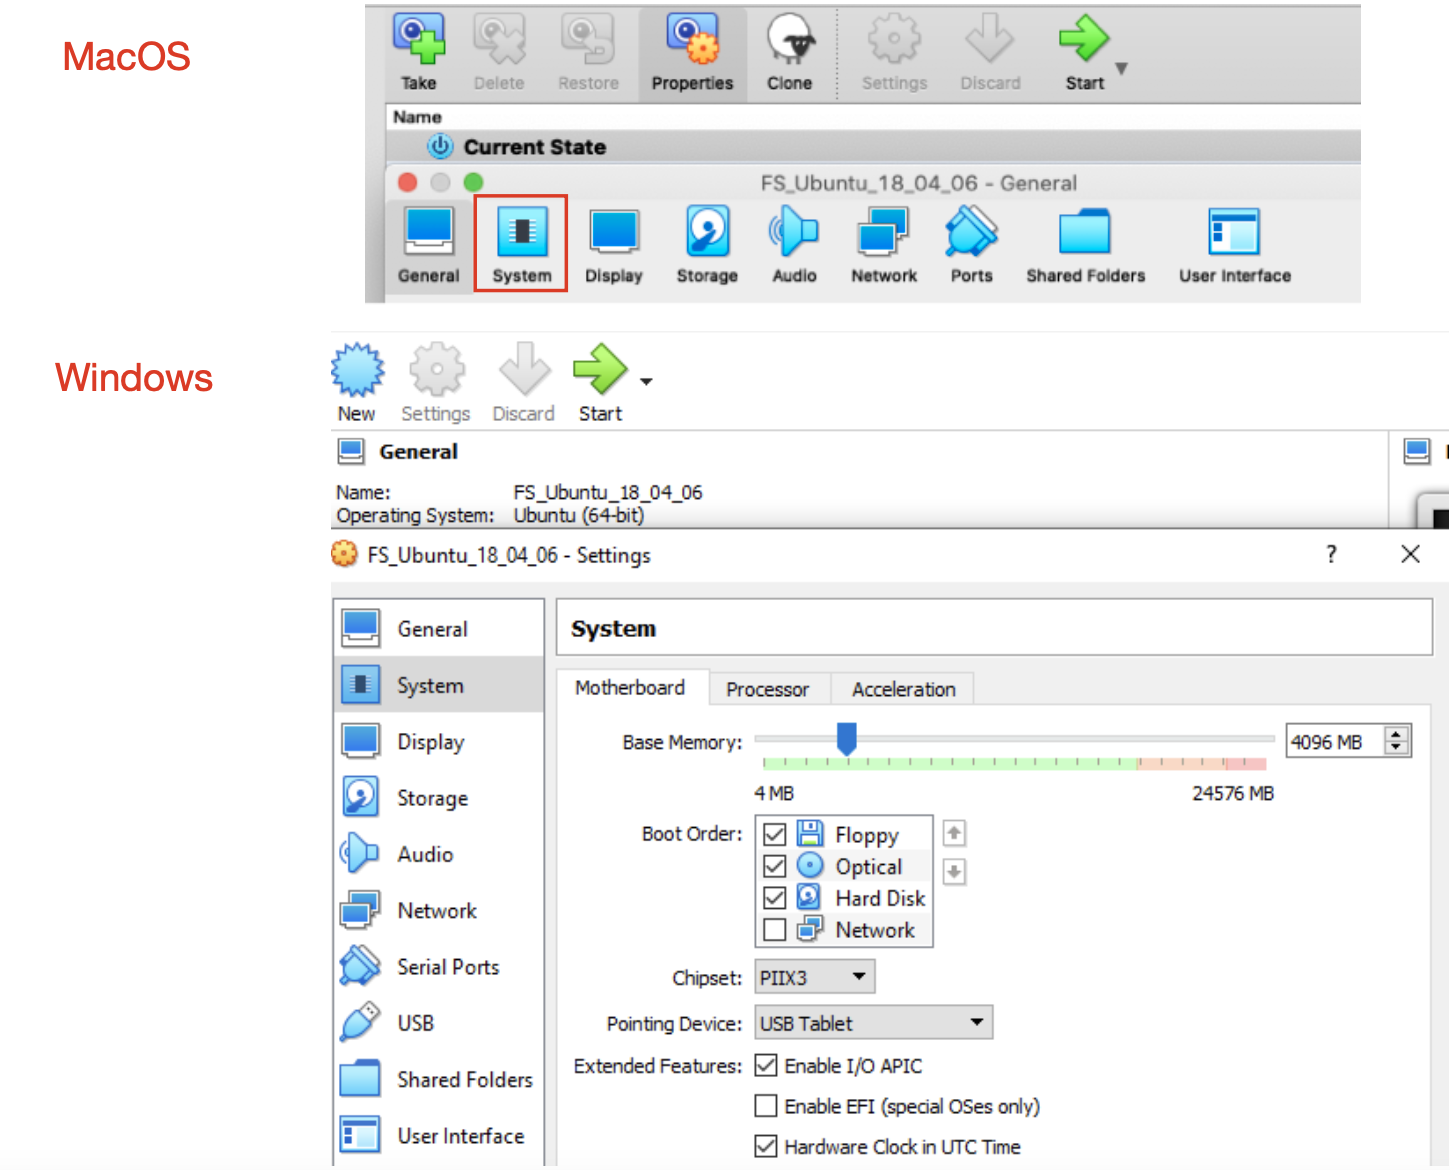The image size is (1450, 1170).
Task: Open the Chipset PIIX3 dropdown
Action: point(814,977)
